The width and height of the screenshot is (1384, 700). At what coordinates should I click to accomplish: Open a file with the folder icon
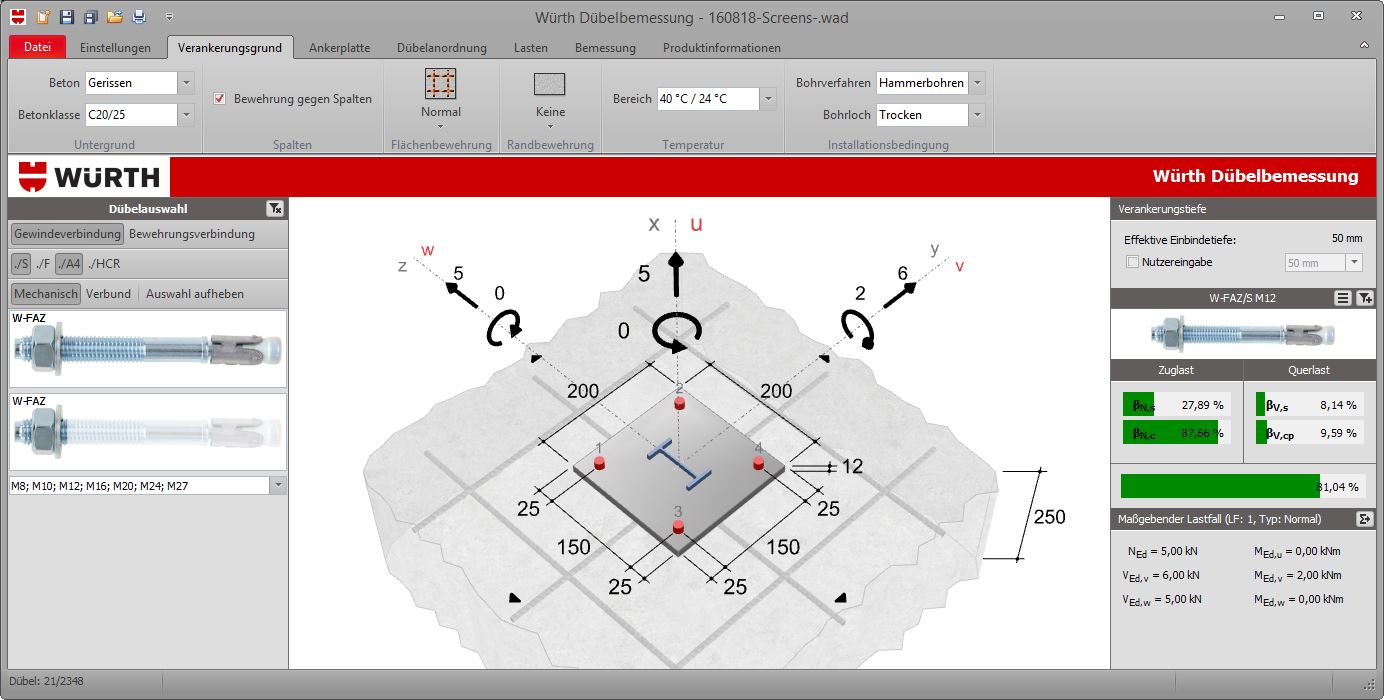pos(115,17)
